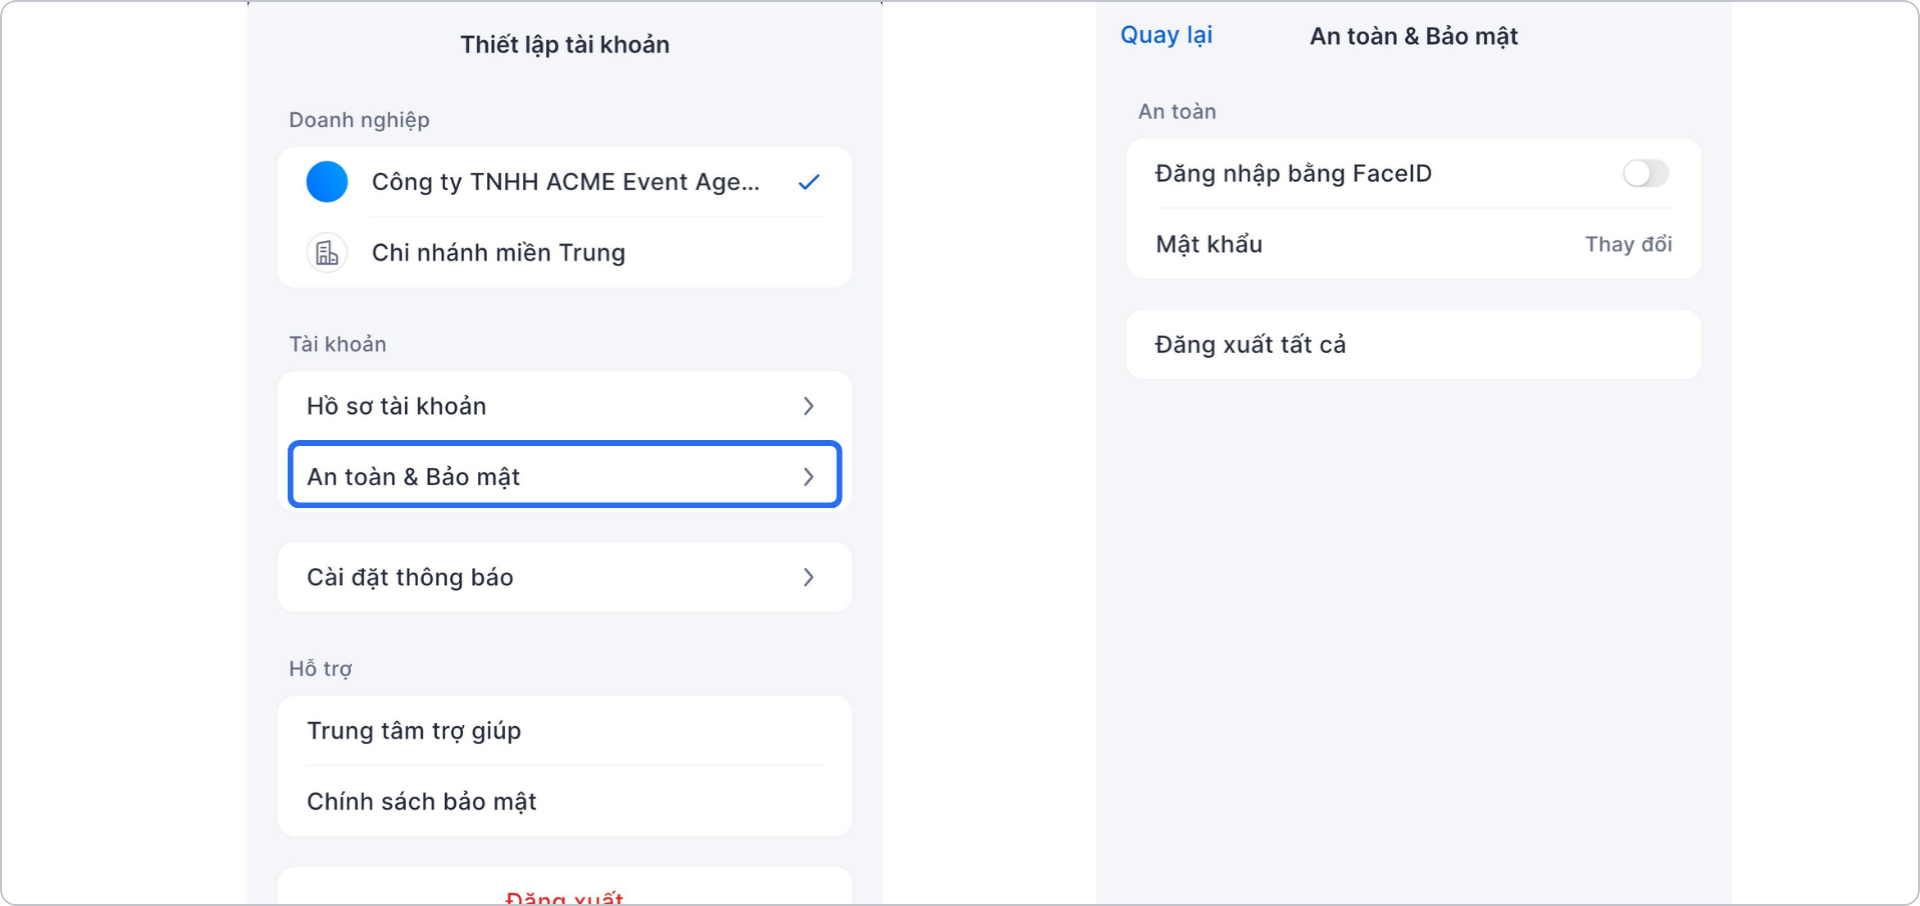Open Cài đặt thông báo chevron arrow

click(808, 577)
